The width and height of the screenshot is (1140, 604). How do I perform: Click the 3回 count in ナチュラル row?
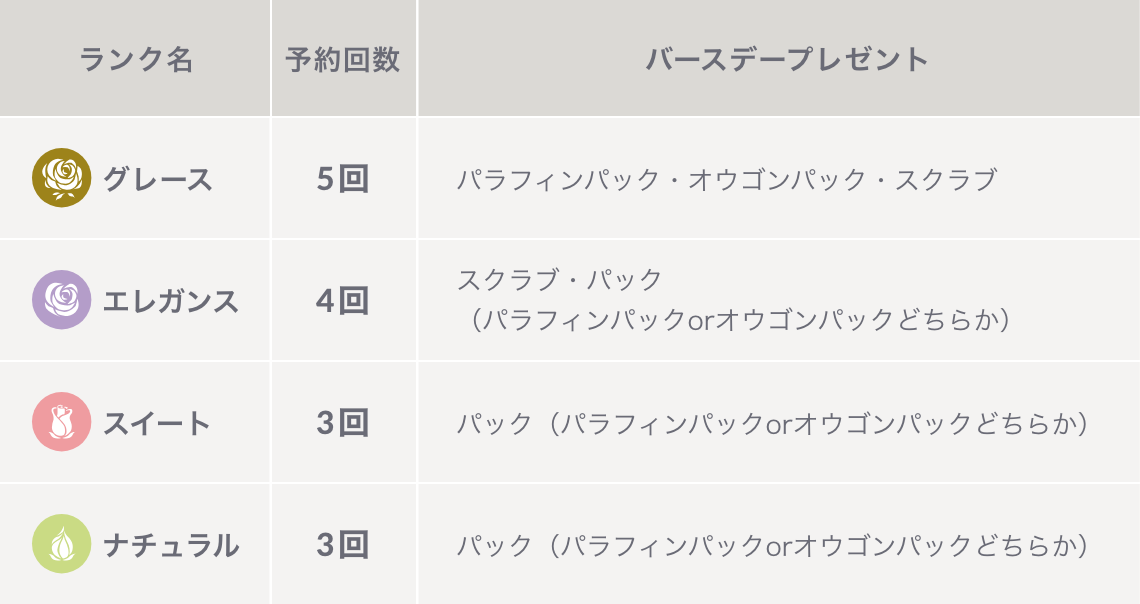pos(343,545)
